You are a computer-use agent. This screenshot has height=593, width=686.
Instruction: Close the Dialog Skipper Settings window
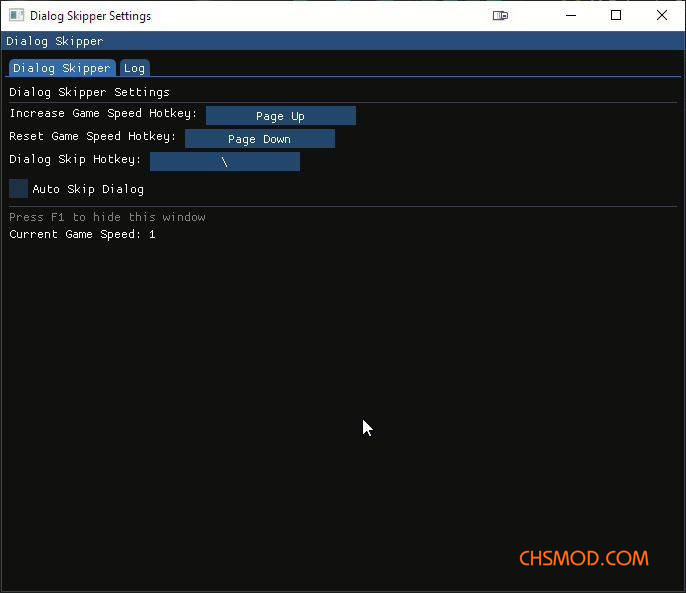point(662,16)
